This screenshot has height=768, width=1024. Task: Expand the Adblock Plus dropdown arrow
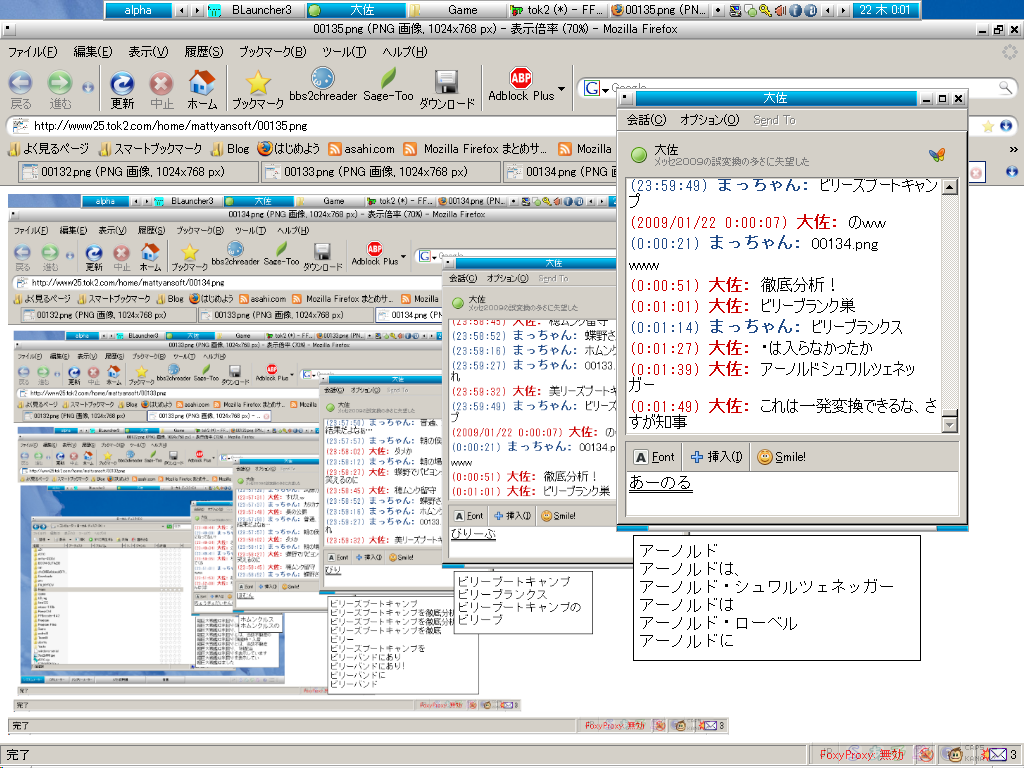click(562, 88)
